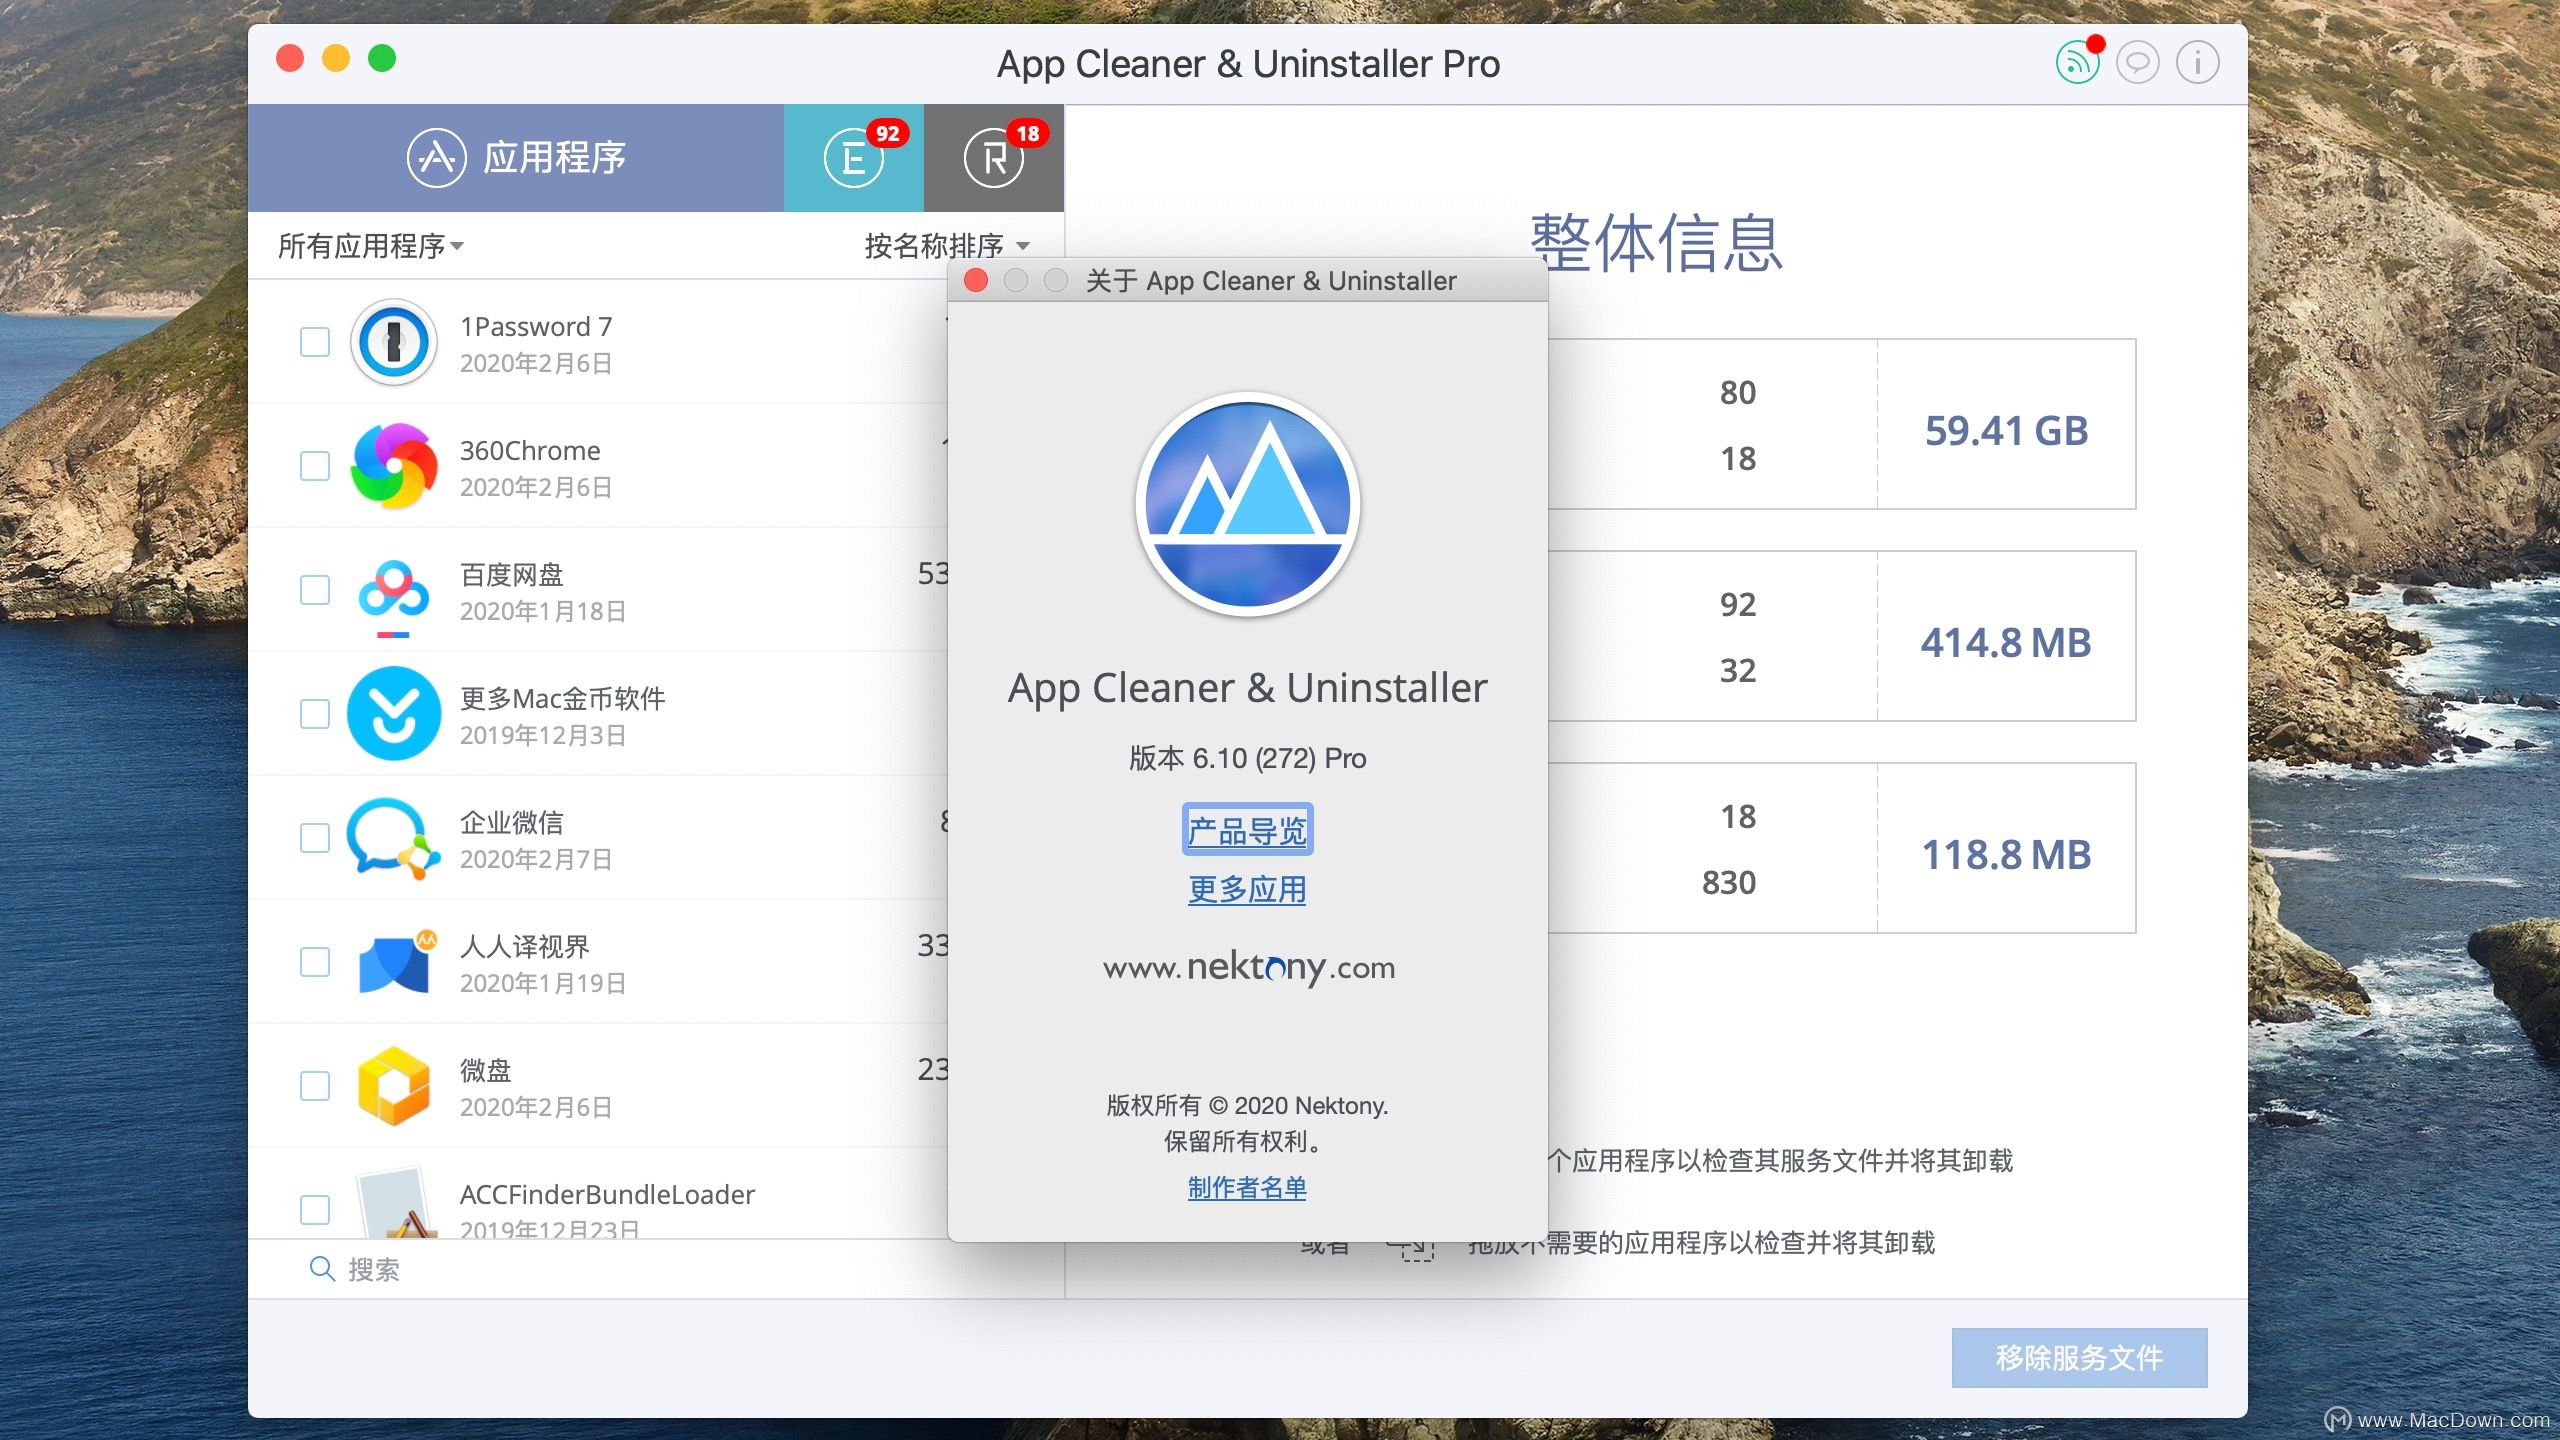
Task: Open the Extensions tab with badge 92
Action: click(x=854, y=158)
